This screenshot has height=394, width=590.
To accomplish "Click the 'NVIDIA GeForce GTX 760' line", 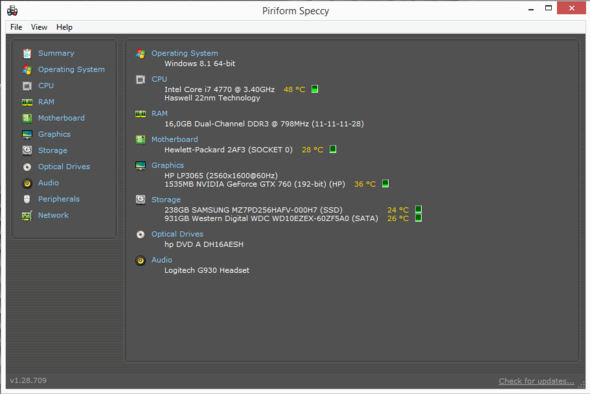I will (255, 184).
